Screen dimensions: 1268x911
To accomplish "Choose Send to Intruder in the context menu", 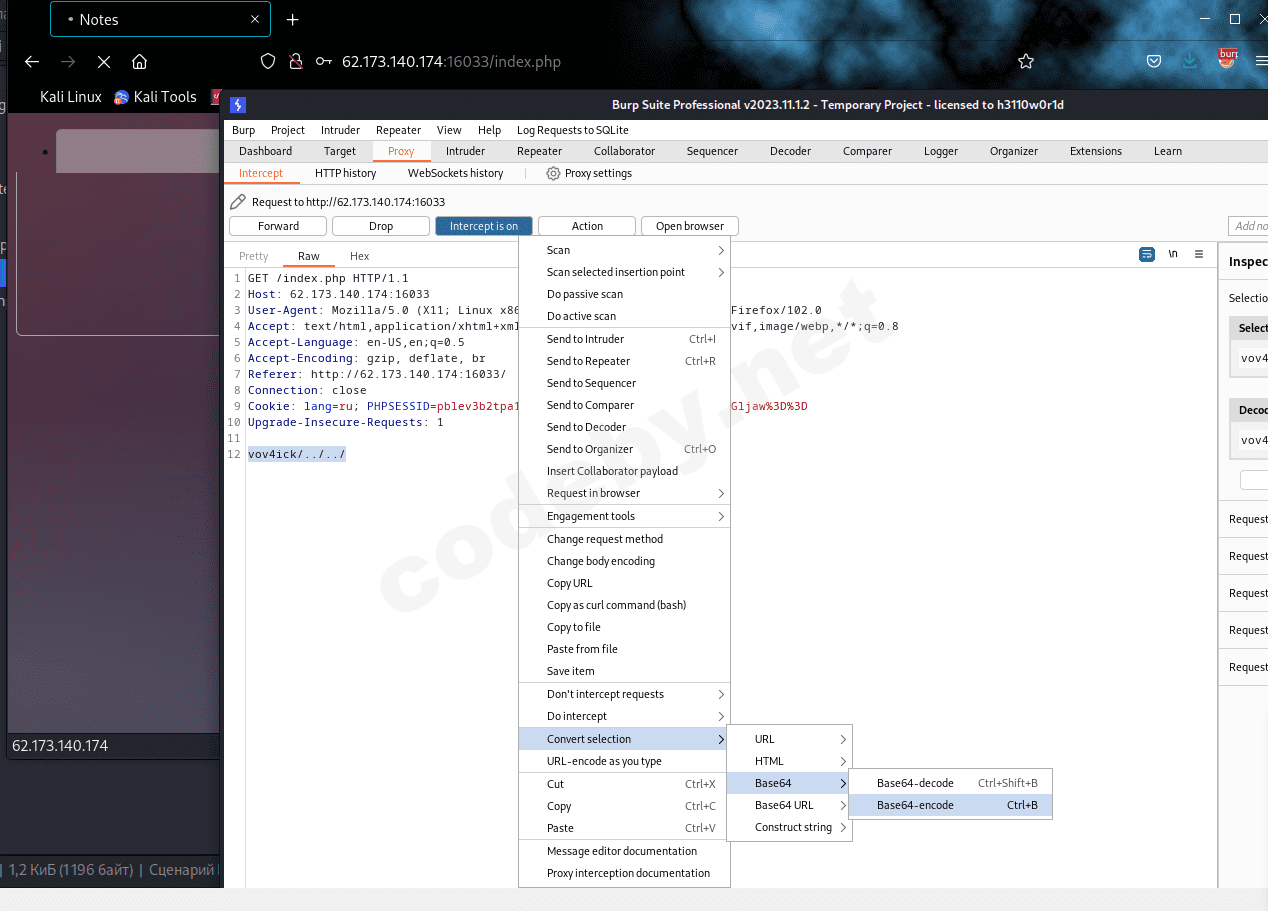I will (x=585, y=339).
